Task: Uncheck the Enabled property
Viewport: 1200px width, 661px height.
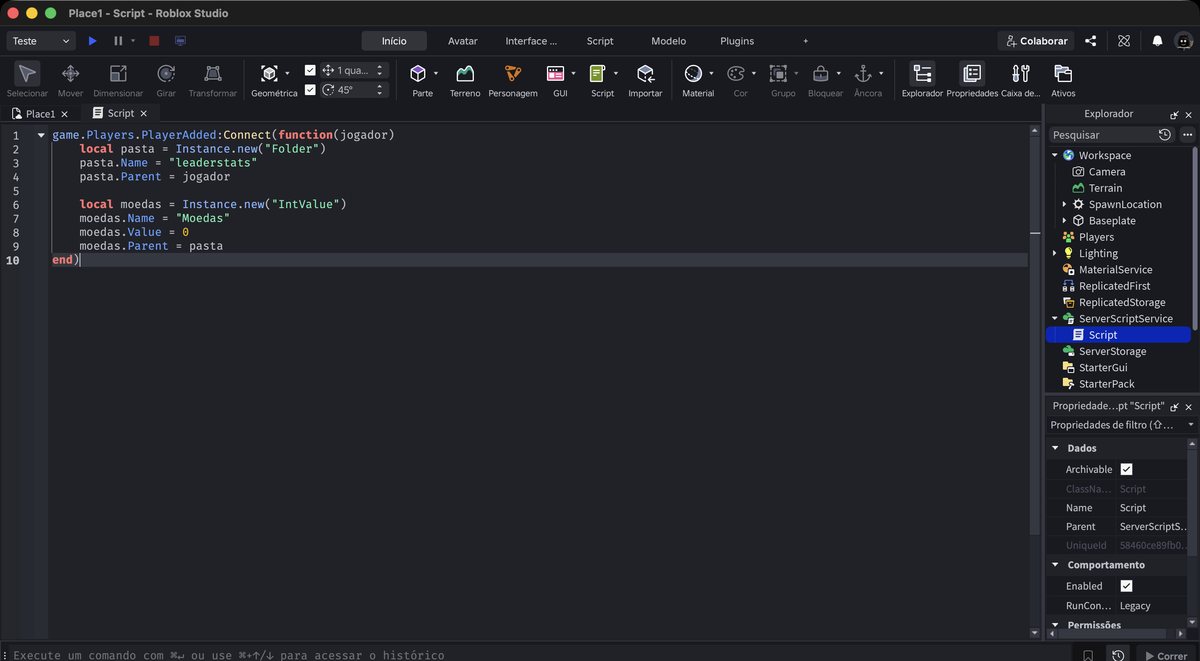Action: pyautogui.click(x=1126, y=586)
